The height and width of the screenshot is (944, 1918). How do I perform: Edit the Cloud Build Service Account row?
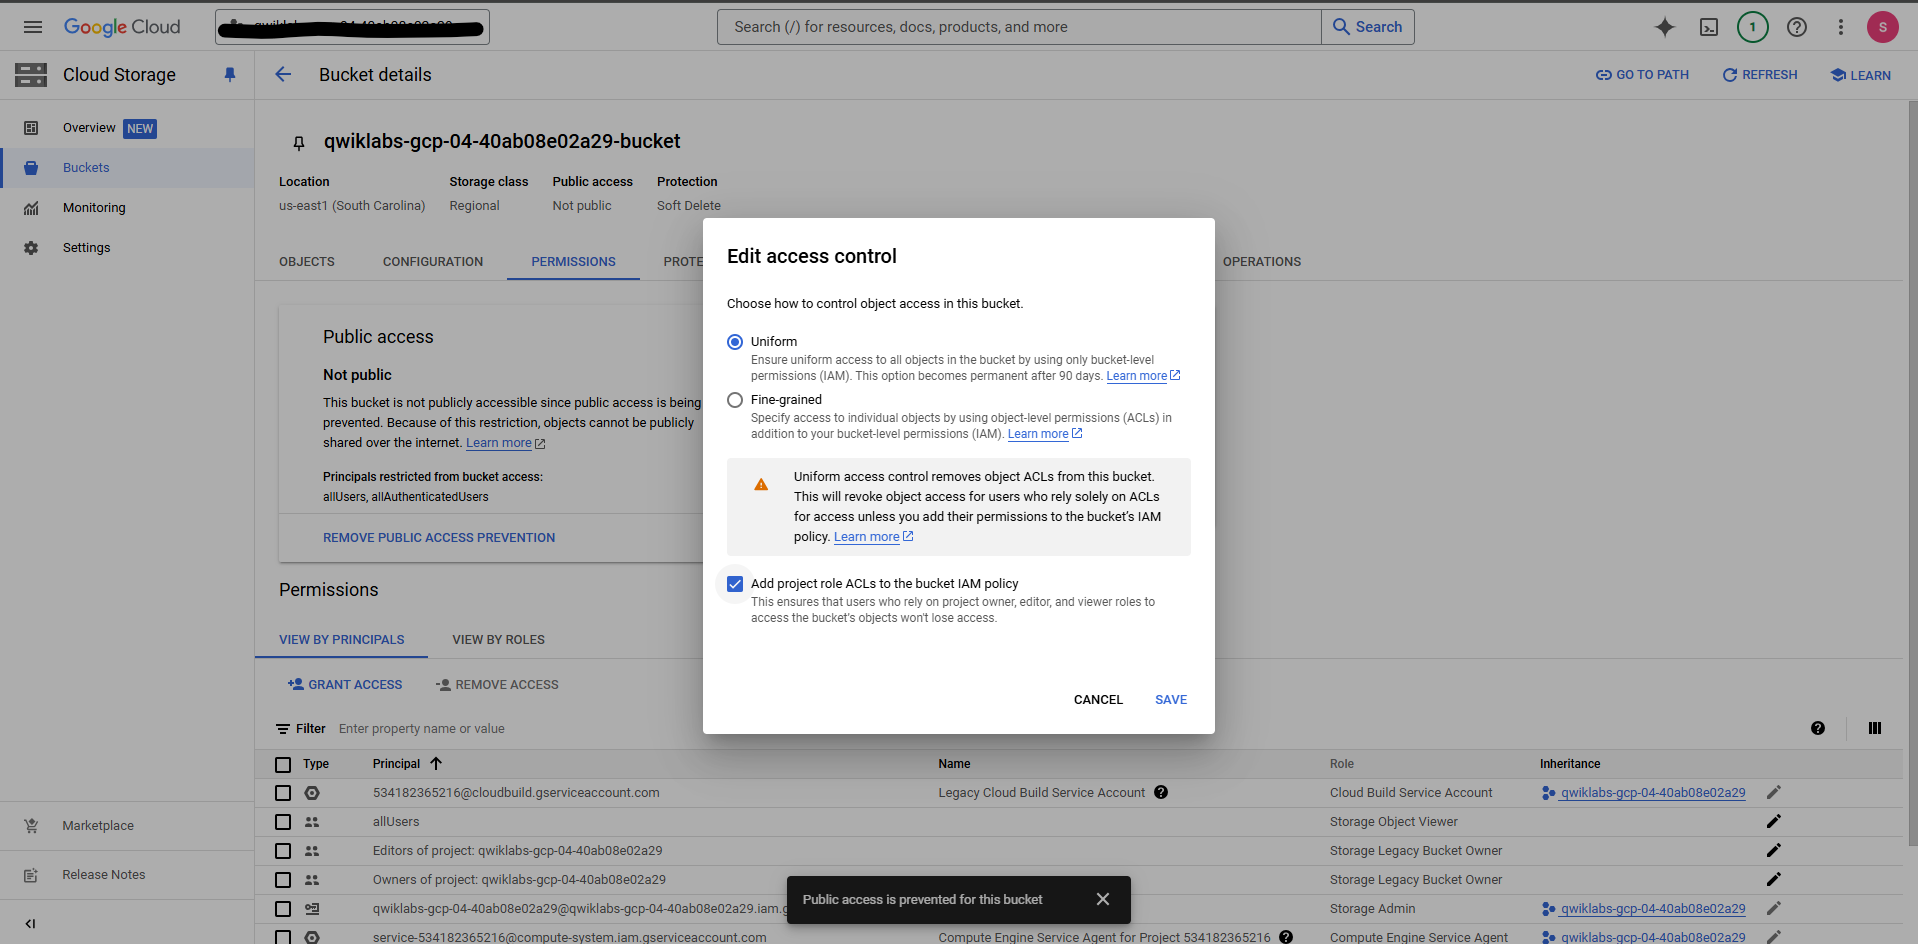coord(1773,792)
